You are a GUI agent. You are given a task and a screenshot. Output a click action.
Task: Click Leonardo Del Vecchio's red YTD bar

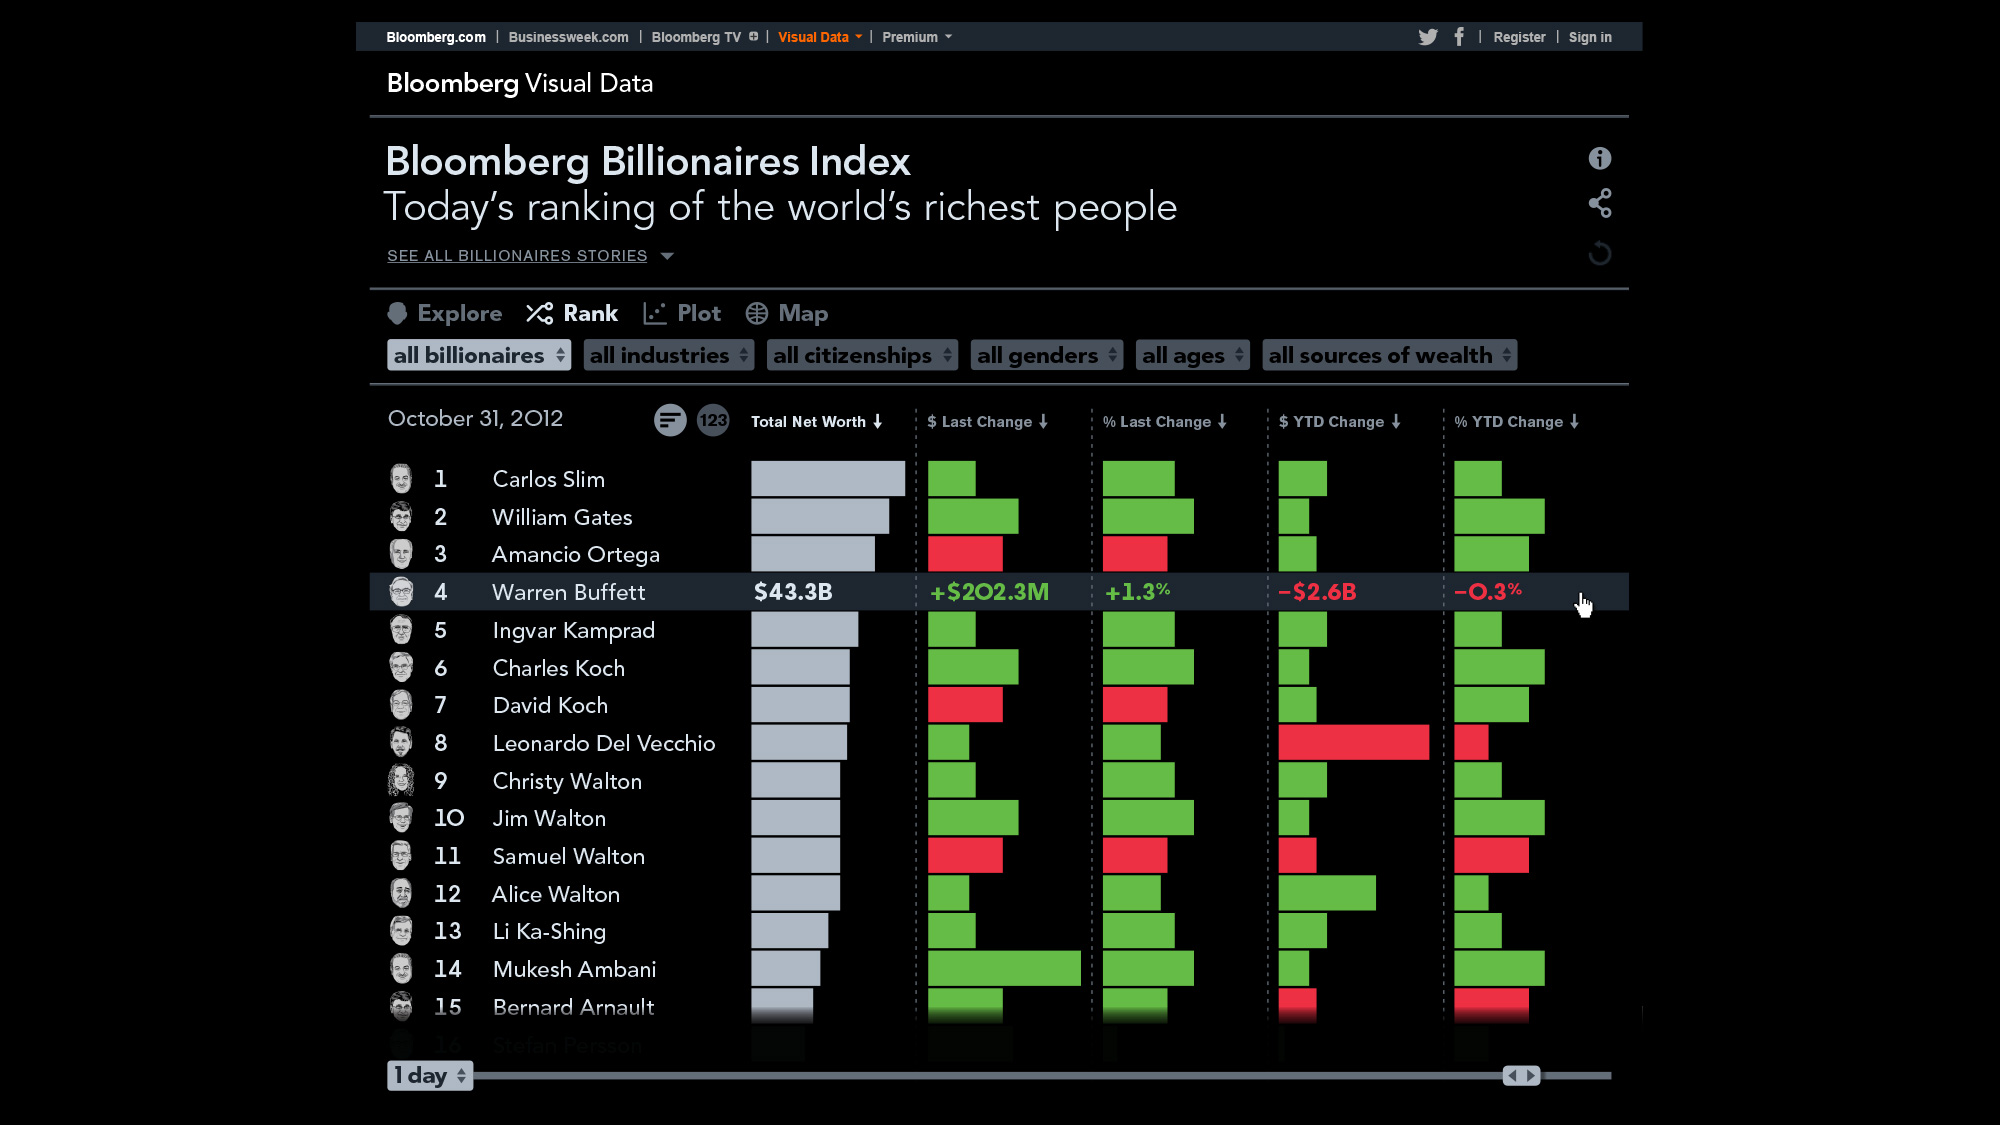[x=1354, y=743]
